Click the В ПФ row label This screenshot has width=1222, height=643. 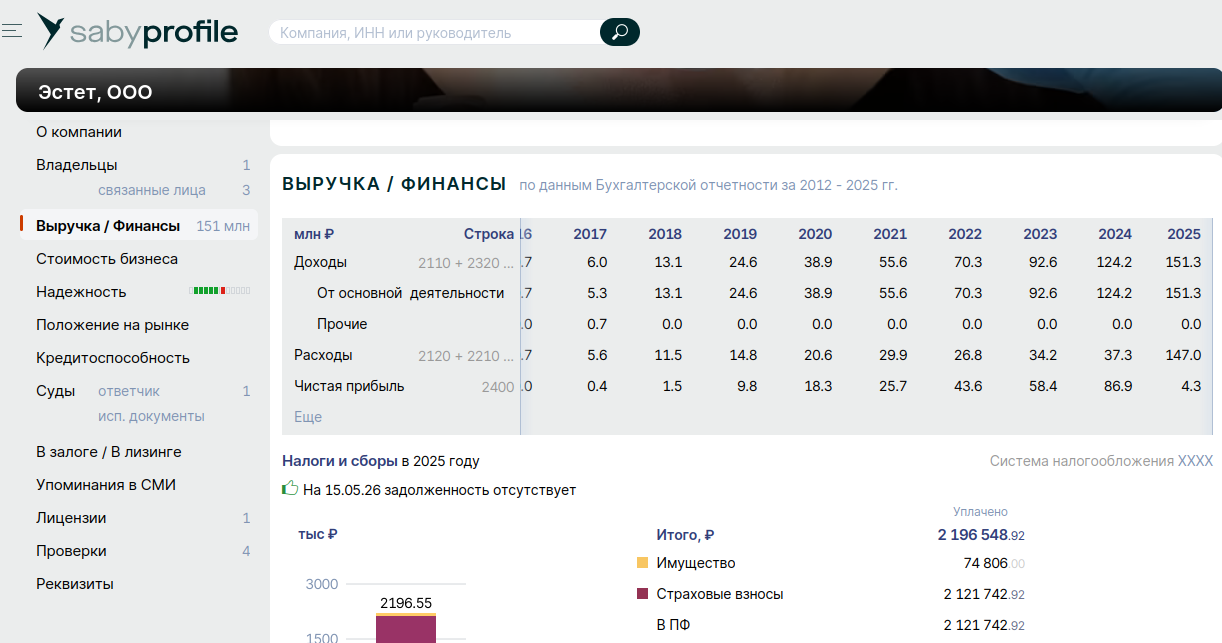pyautogui.click(x=674, y=625)
